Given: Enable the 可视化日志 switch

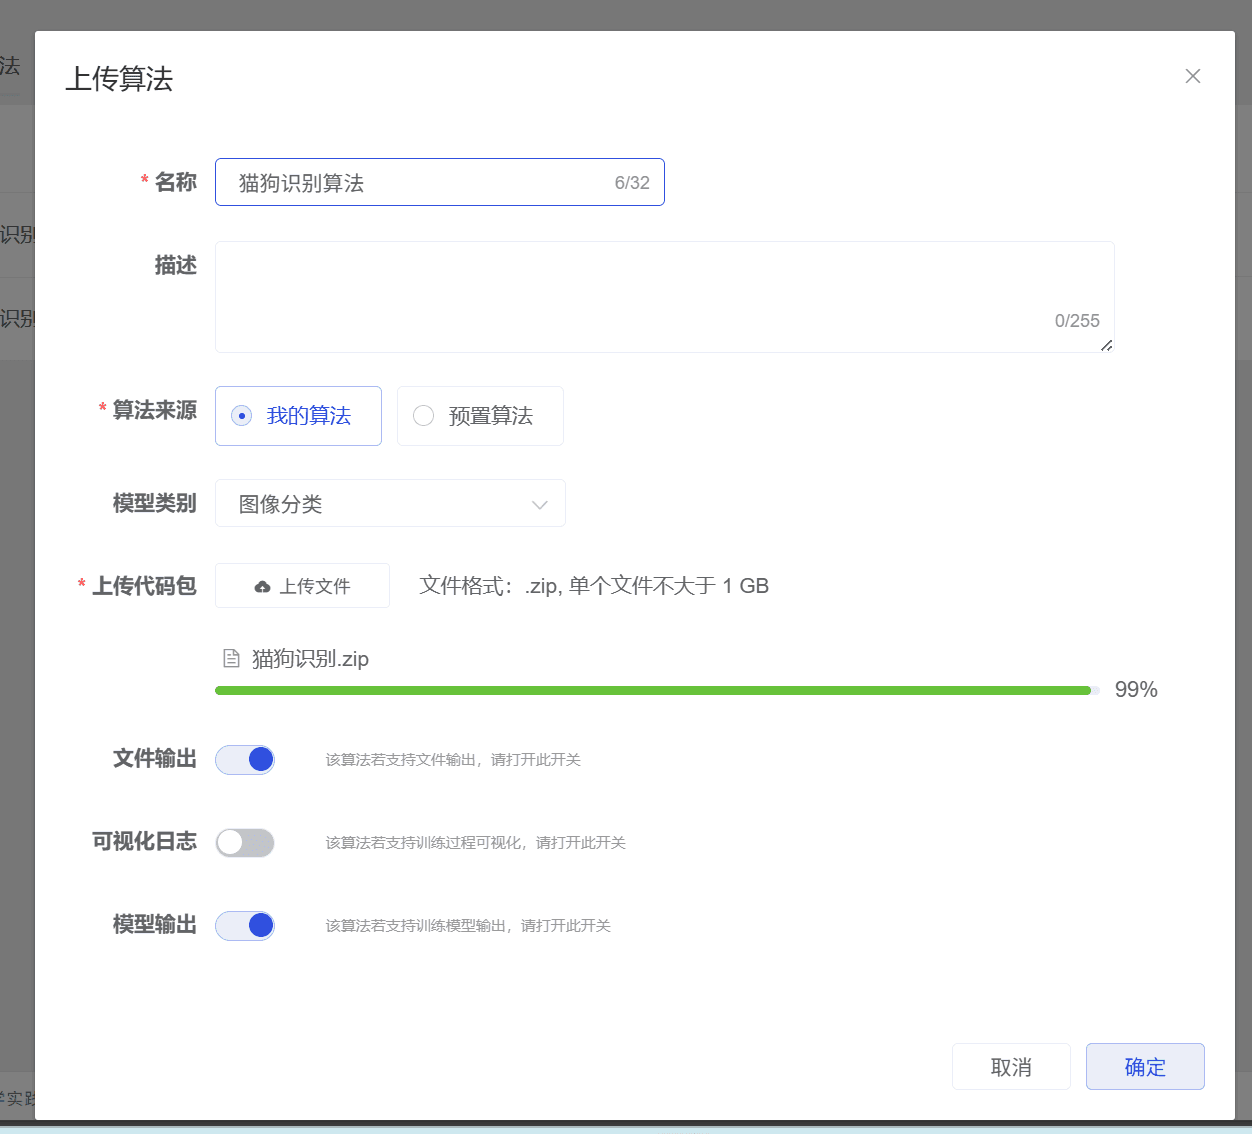Looking at the screenshot, I should pyautogui.click(x=245, y=843).
